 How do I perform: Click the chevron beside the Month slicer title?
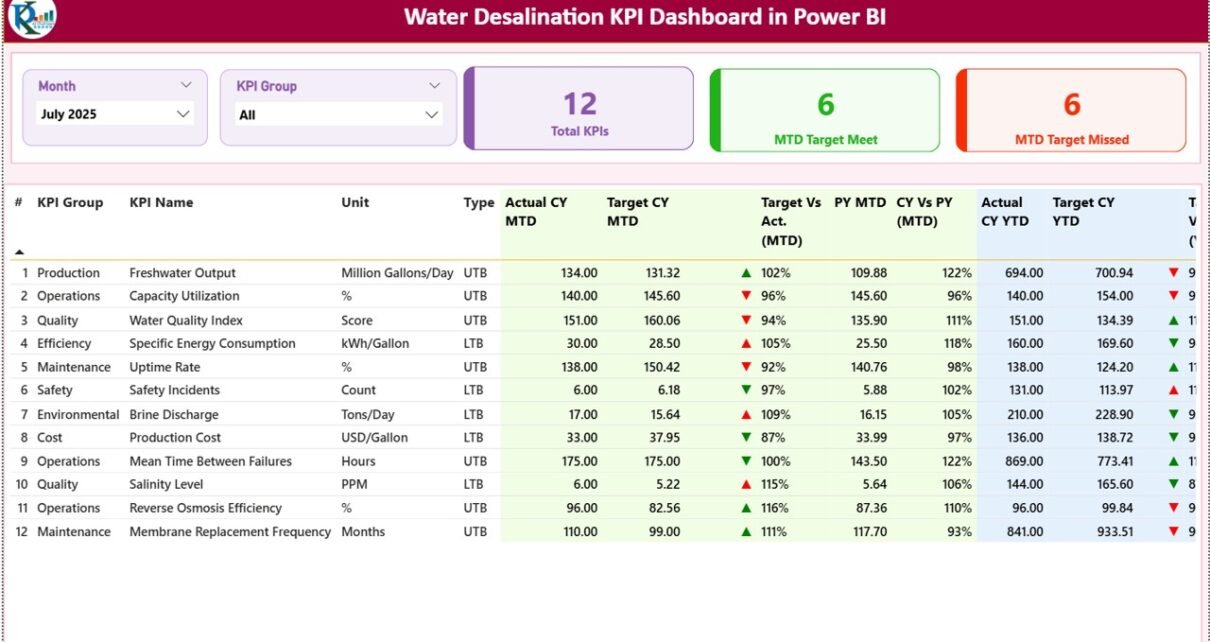[x=186, y=86]
